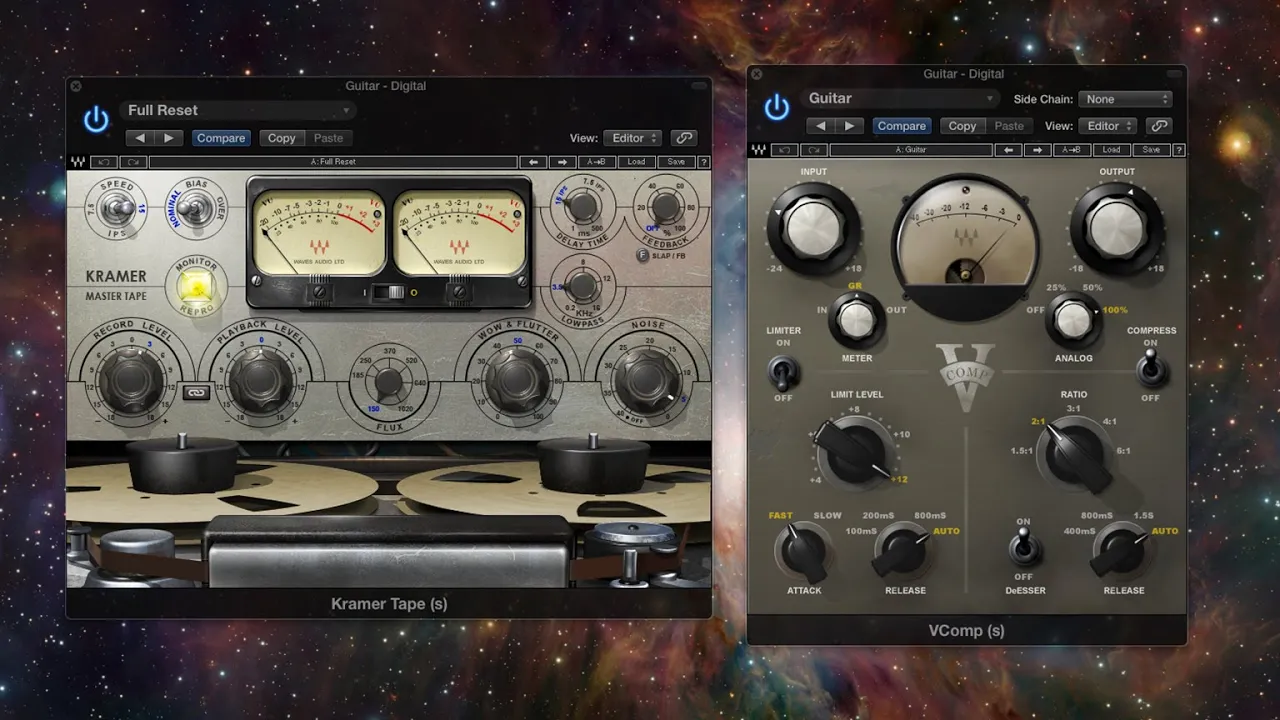Open A: Full Reset setup menu bar

pyautogui.click(x=333, y=162)
